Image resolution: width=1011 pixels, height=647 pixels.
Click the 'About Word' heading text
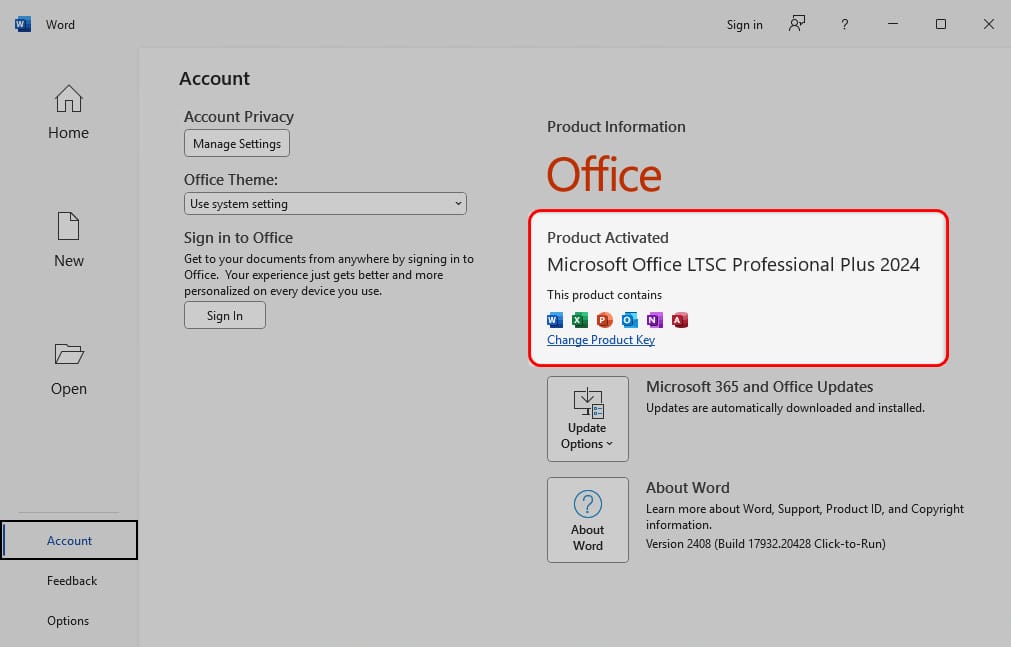tap(687, 488)
